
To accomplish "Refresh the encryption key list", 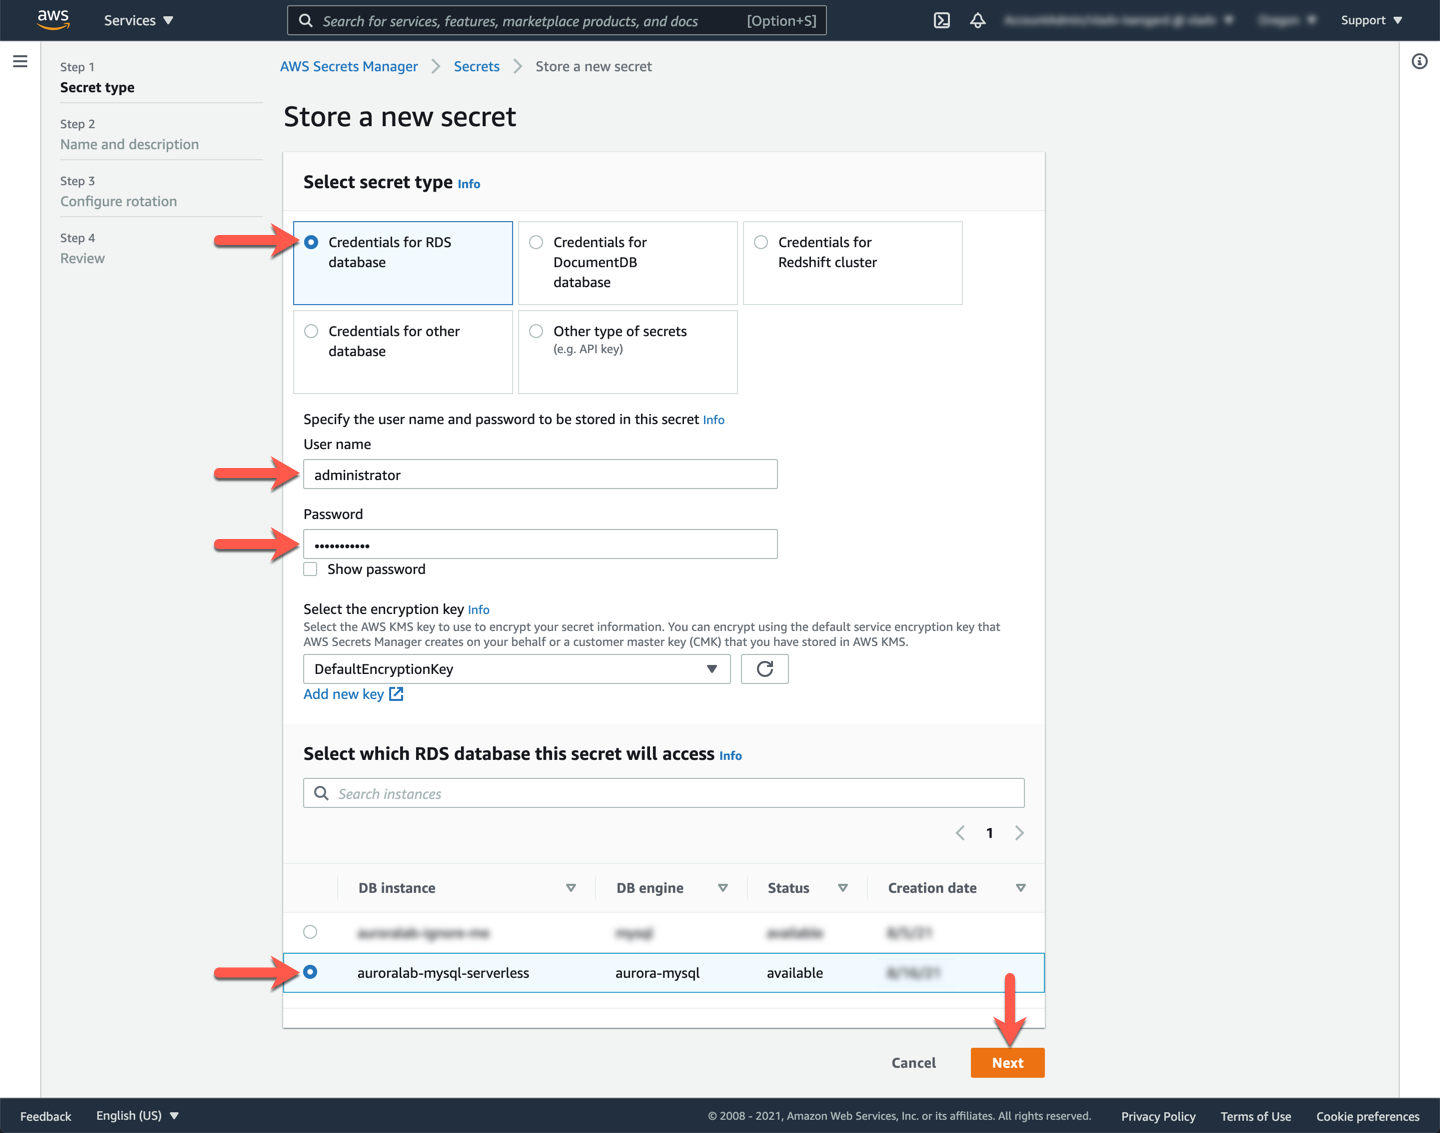I will pos(764,669).
